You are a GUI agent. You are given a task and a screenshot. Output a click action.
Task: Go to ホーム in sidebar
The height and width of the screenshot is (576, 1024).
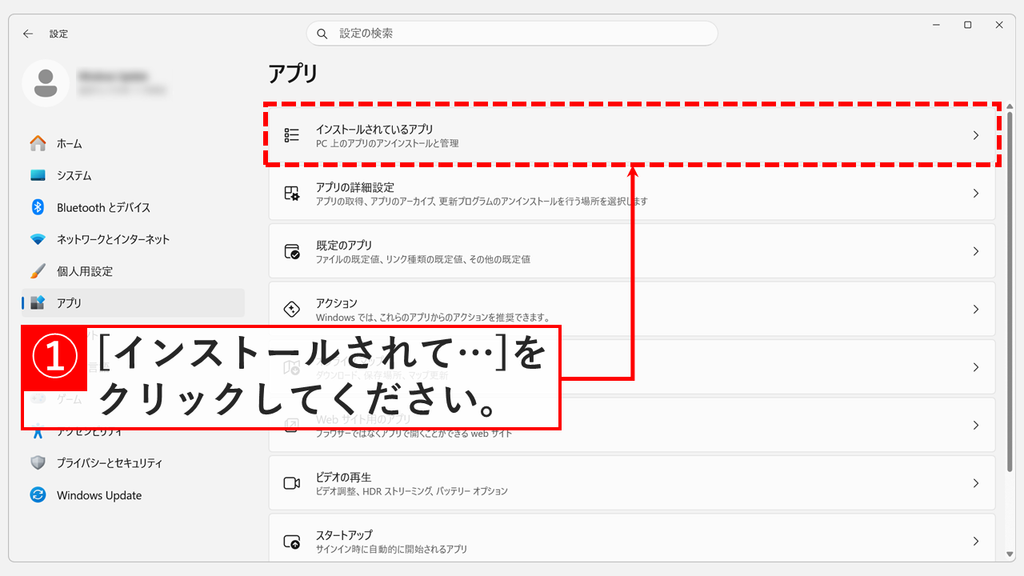click(133, 143)
